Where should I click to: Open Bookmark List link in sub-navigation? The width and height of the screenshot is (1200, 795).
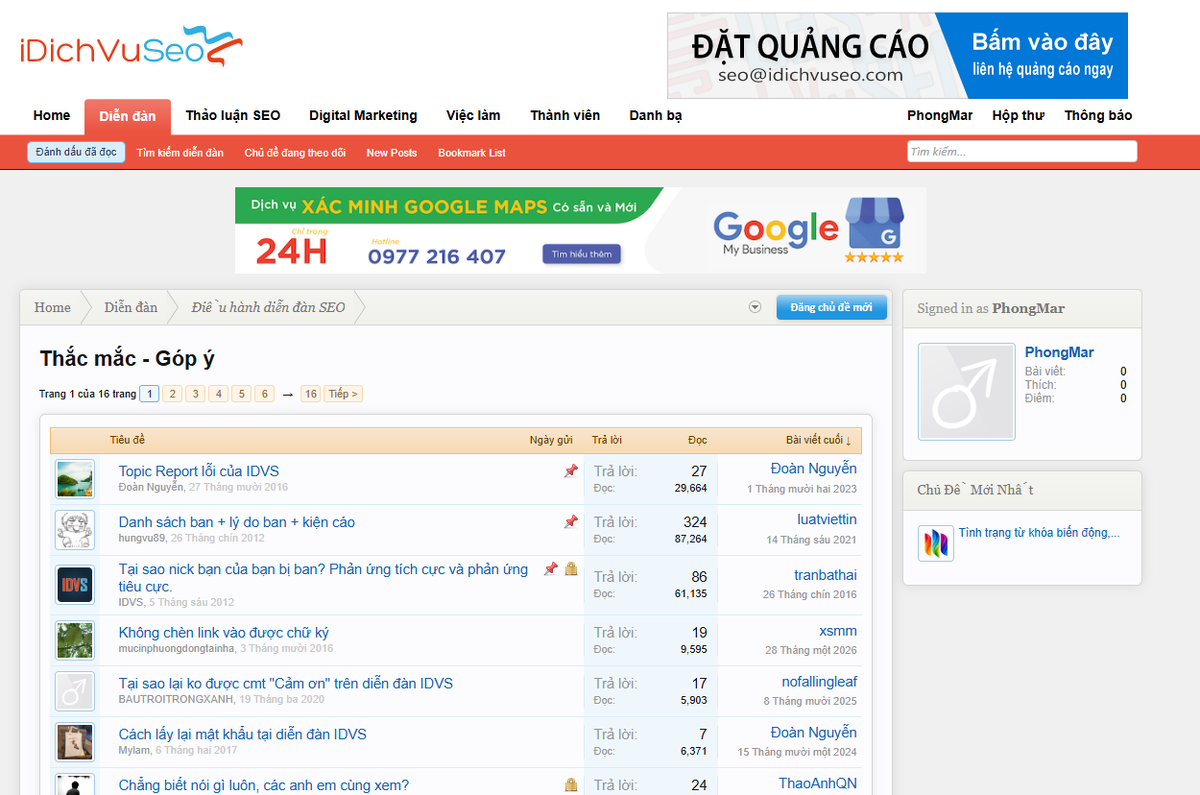click(471, 153)
